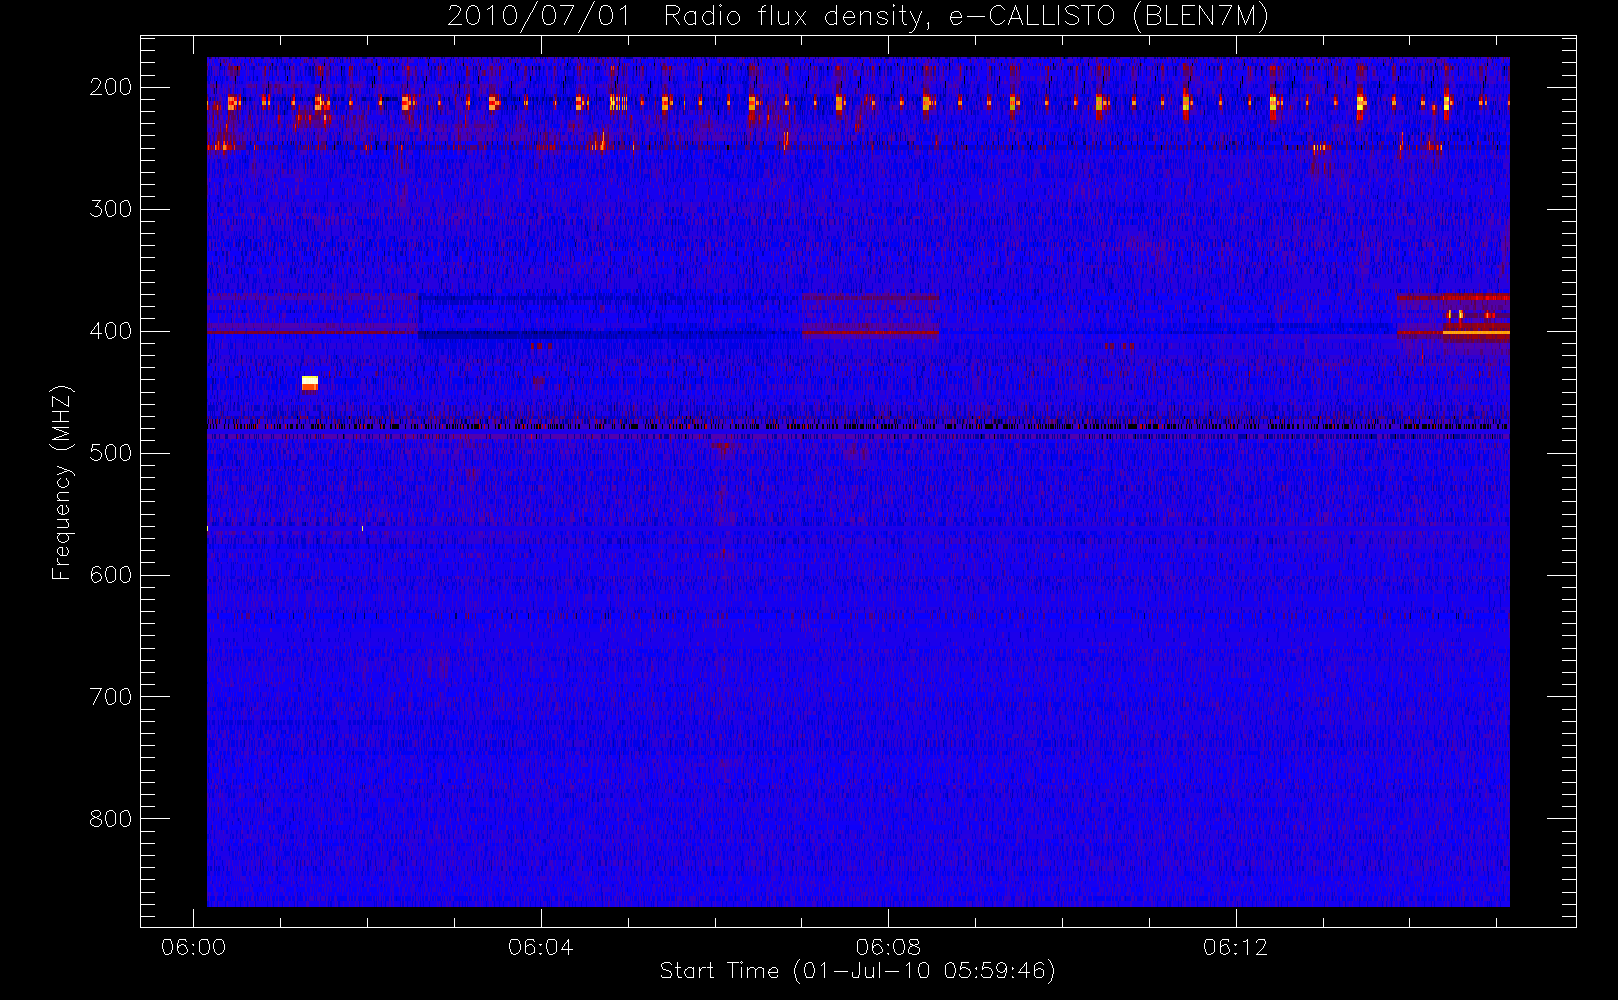The height and width of the screenshot is (1000, 1618).
Task: Click the '06:12' time tick label
Action: pos(1236,947)
